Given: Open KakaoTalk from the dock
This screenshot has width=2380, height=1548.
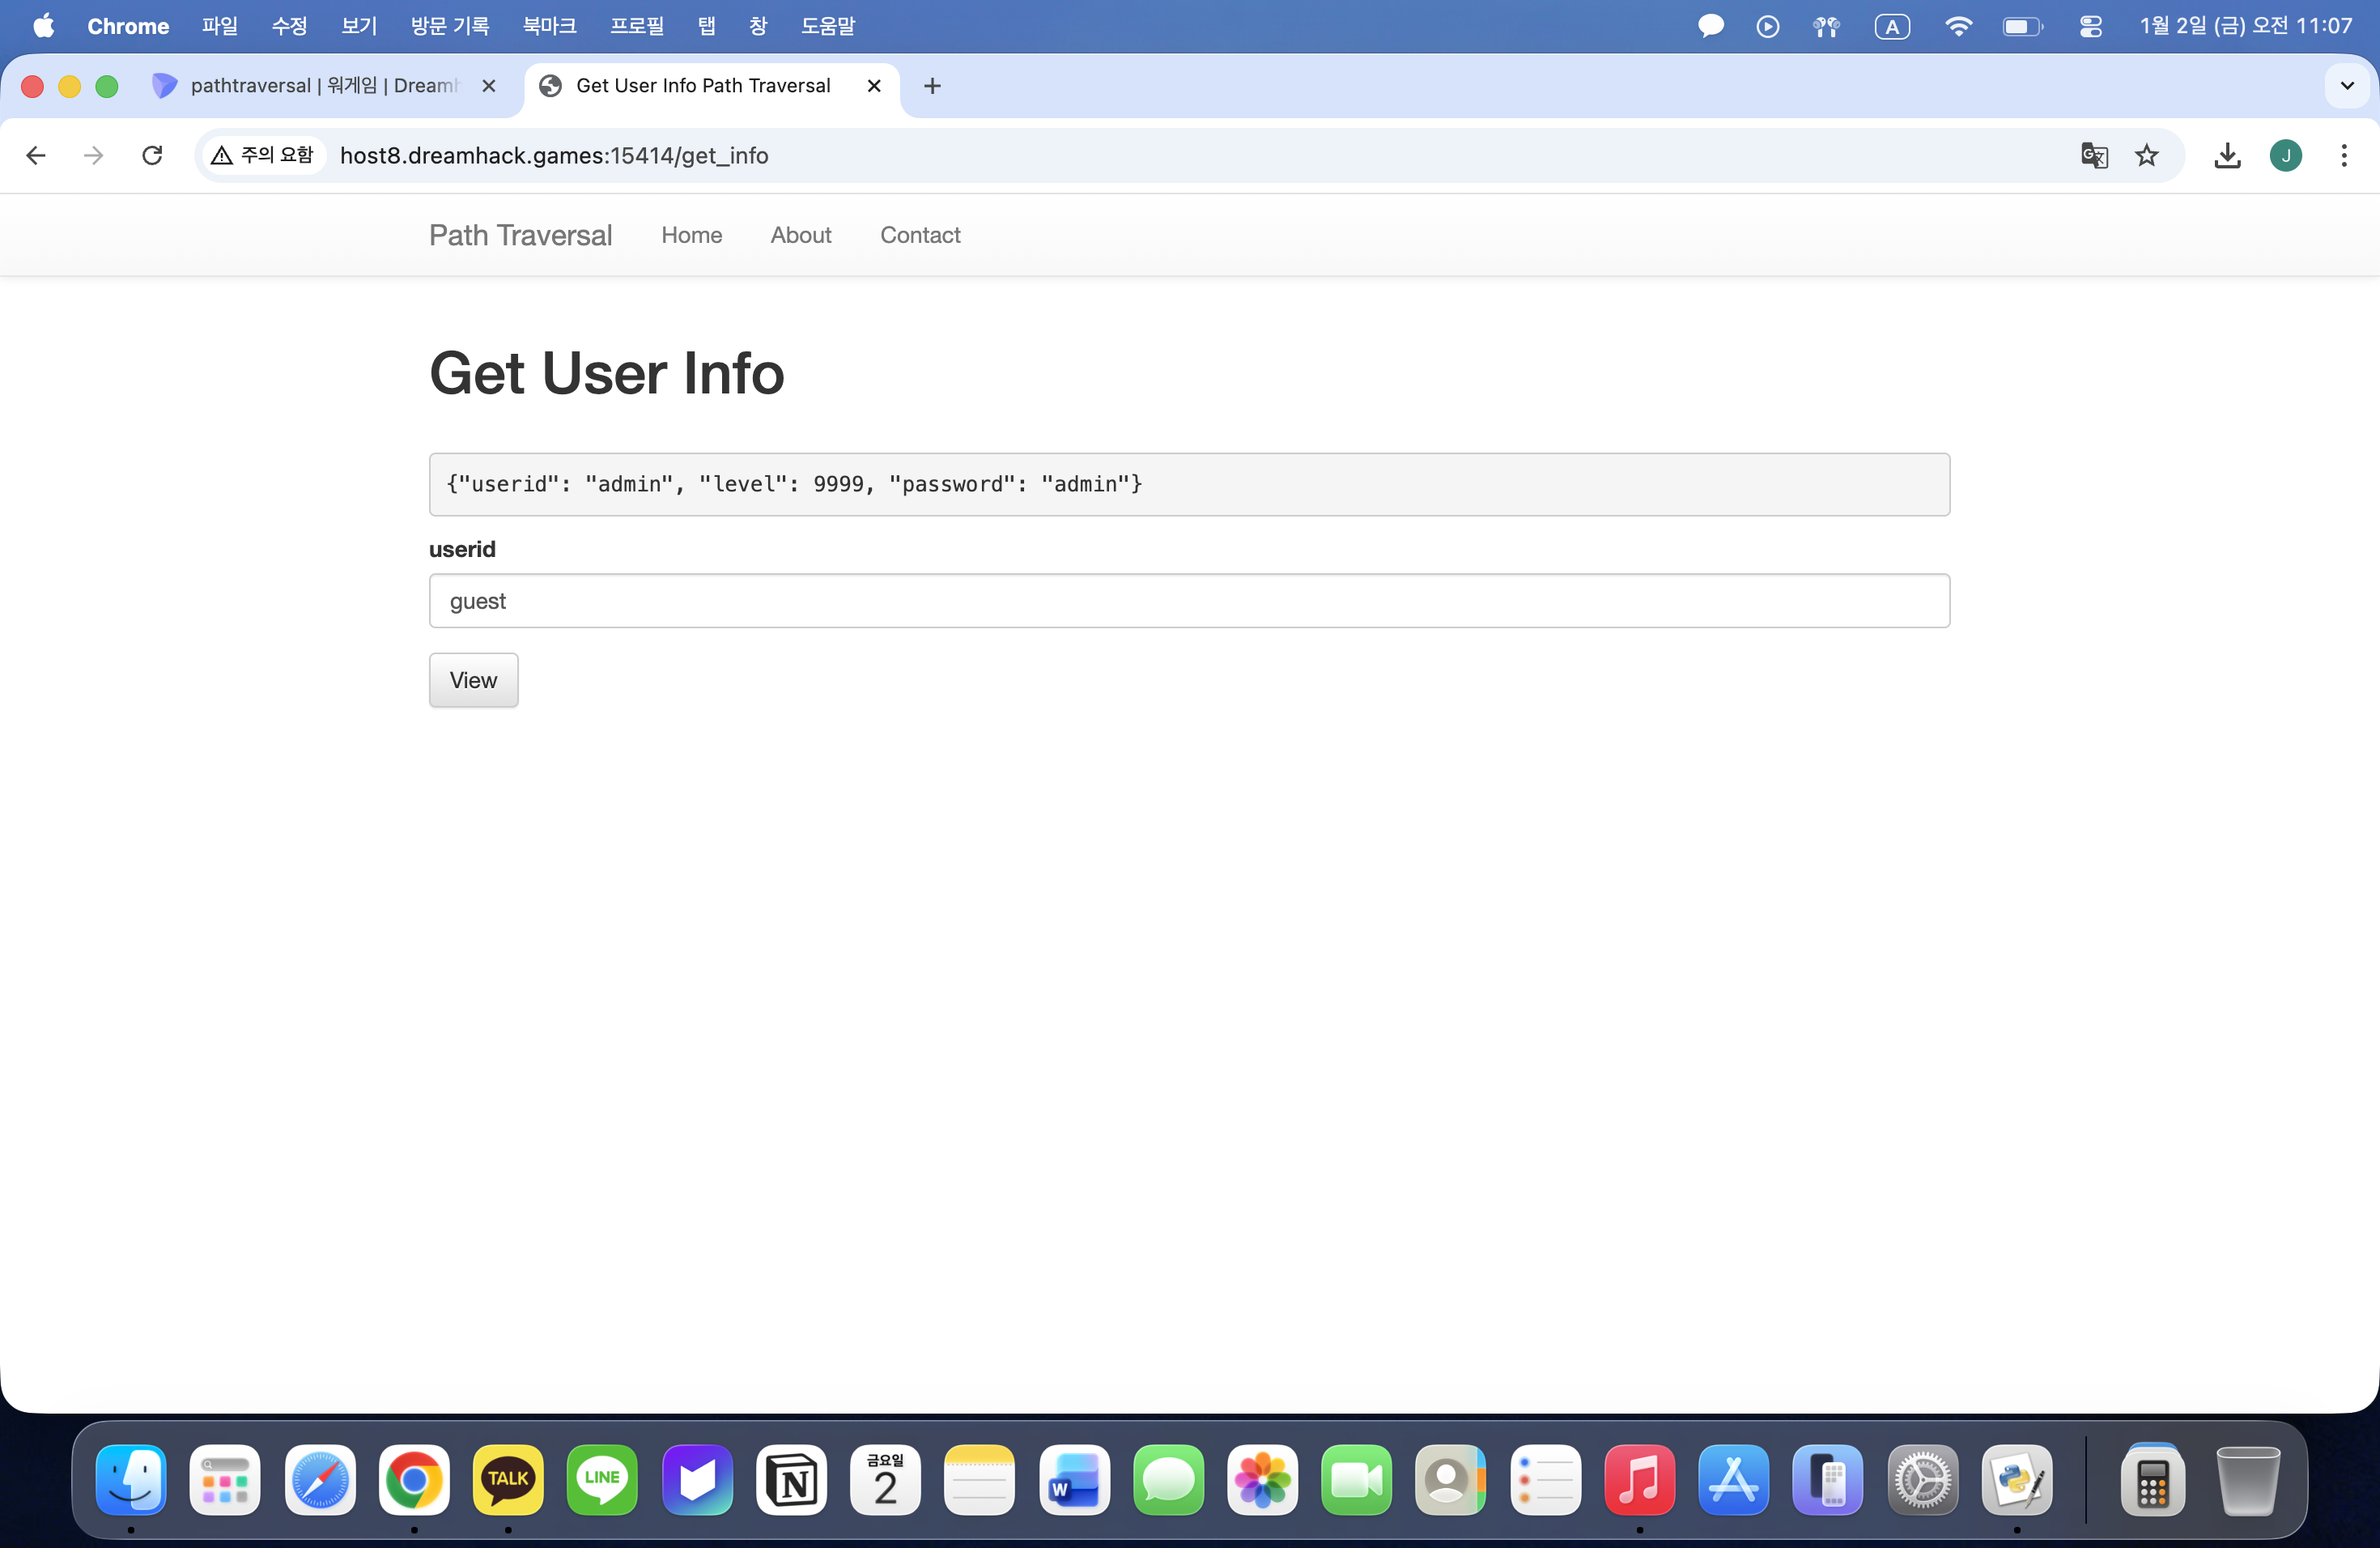Looking at the screenshot, I should point(508,1480).
